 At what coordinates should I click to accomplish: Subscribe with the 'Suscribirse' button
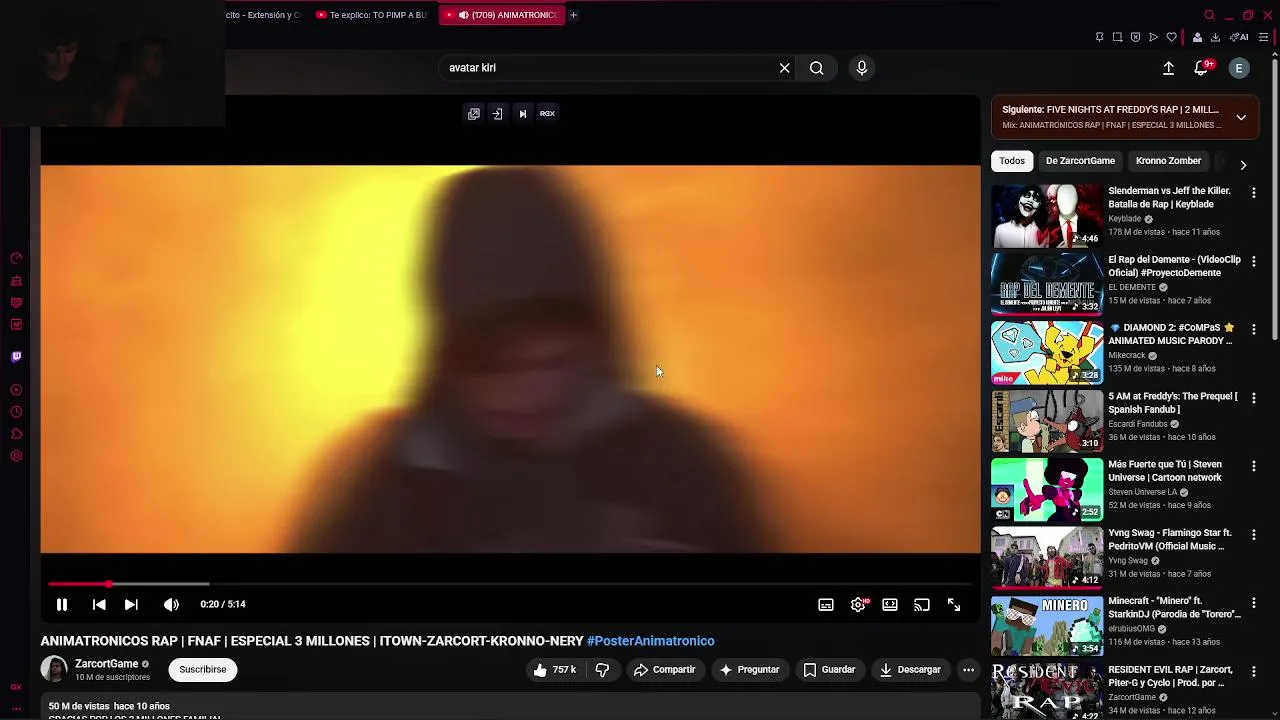203,670
